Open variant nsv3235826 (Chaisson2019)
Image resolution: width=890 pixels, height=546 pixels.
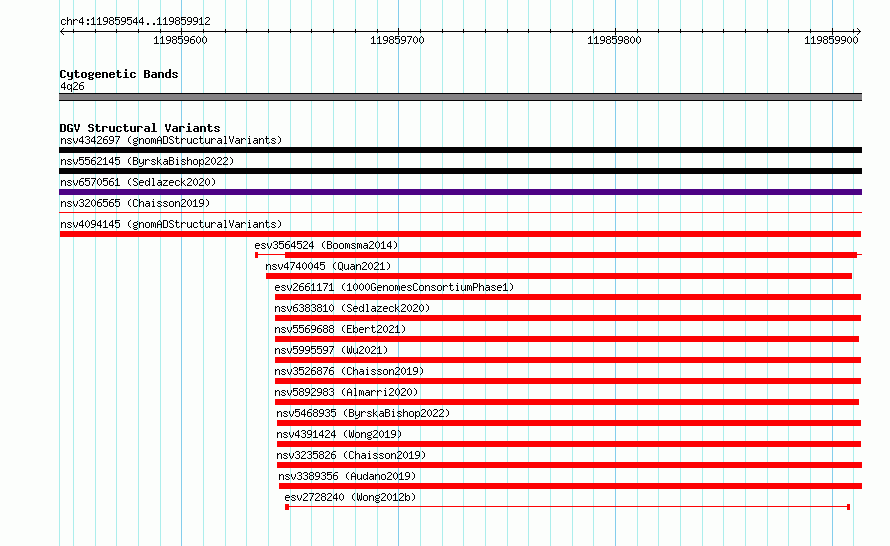click(x=351, y=455)
